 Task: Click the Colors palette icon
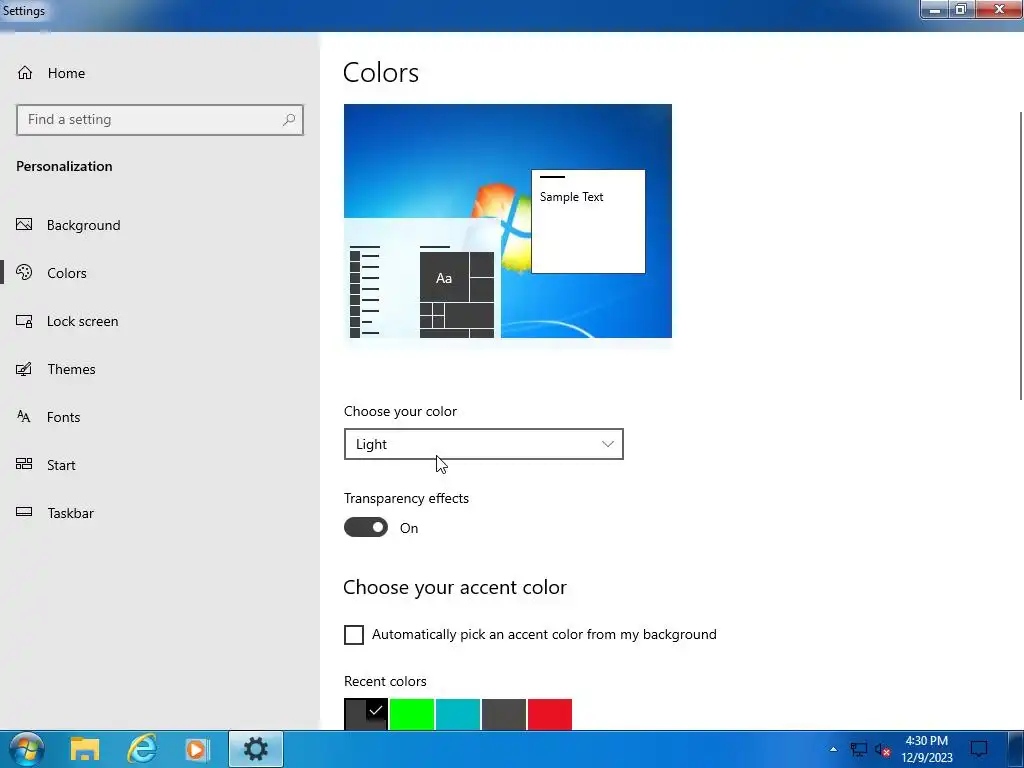click(24, 272)
